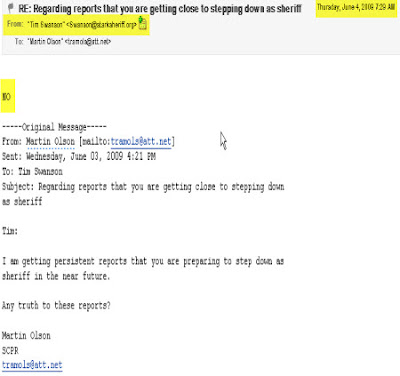Open the tramols@att.net mailto link in quoted header
The image size is (400, 376).
pos(141,142)
